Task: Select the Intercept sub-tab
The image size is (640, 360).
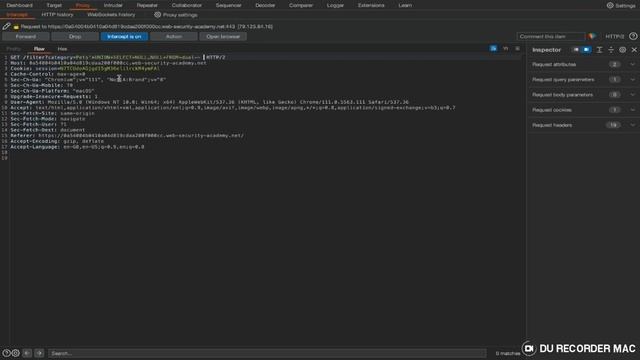Action: pos(17,15)
